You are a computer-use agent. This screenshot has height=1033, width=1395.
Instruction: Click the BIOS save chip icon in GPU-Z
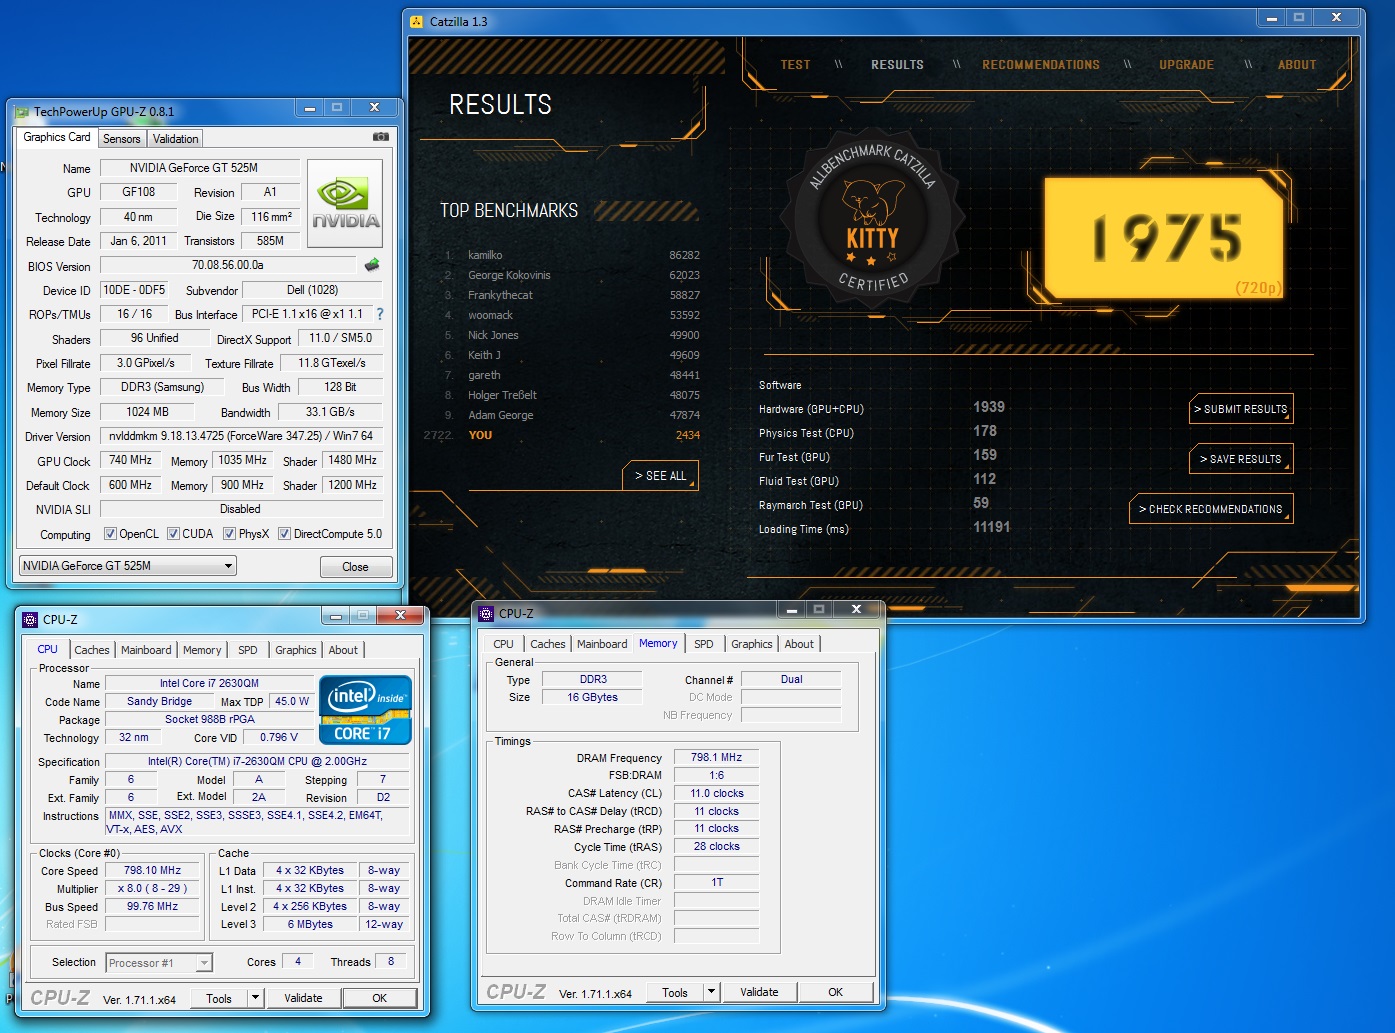372,265
